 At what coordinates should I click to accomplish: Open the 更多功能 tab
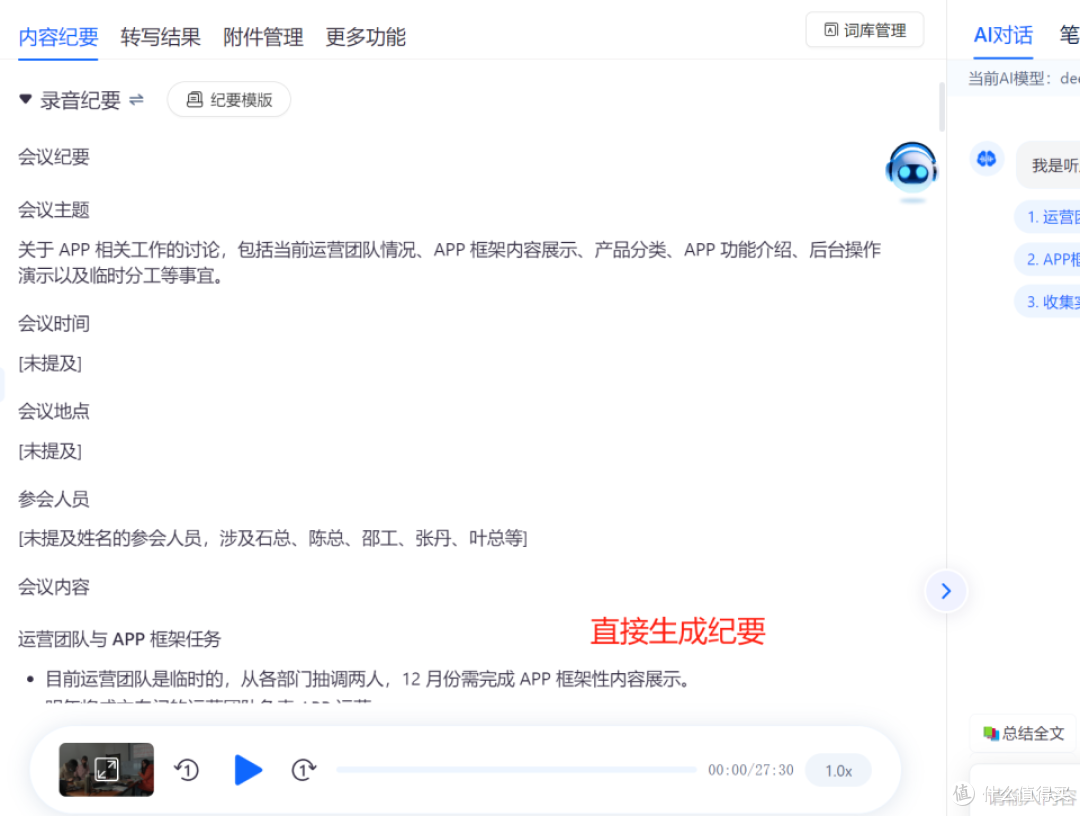tap(365, 36)
